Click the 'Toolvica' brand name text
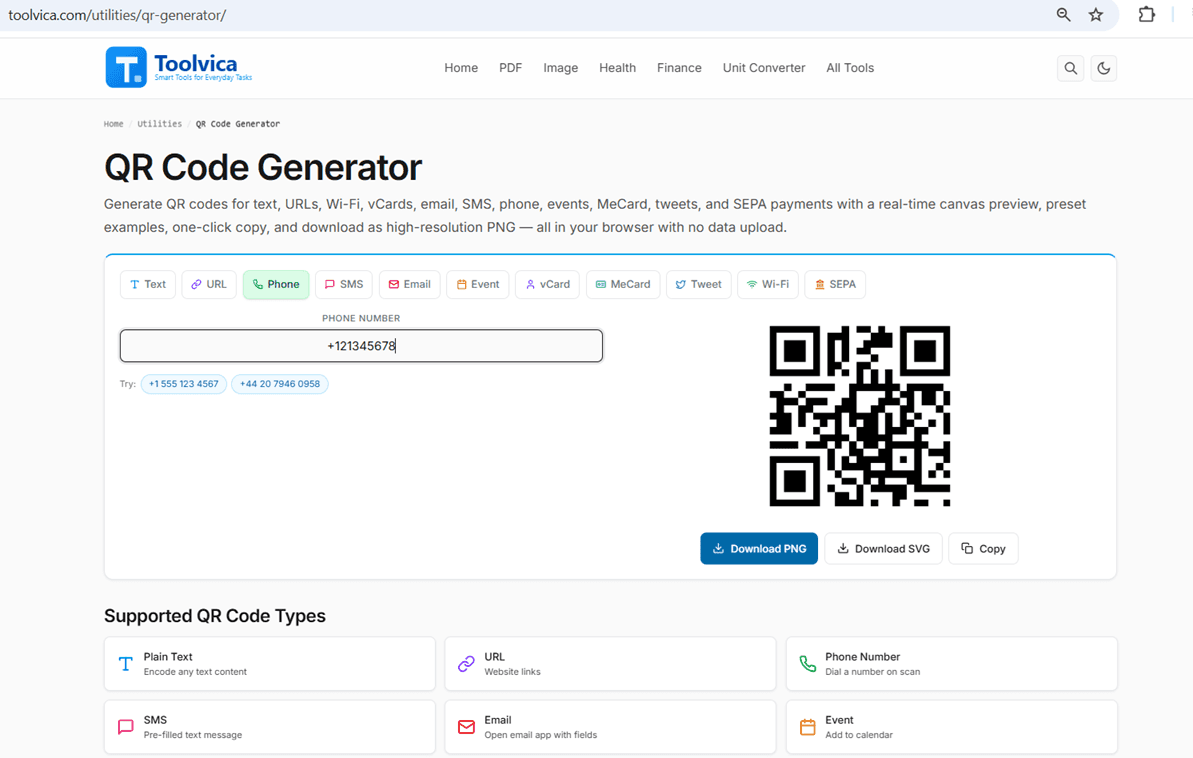The width and height of the screenshot is (1193, 758). pyautogui.click(x=196, y=63)
